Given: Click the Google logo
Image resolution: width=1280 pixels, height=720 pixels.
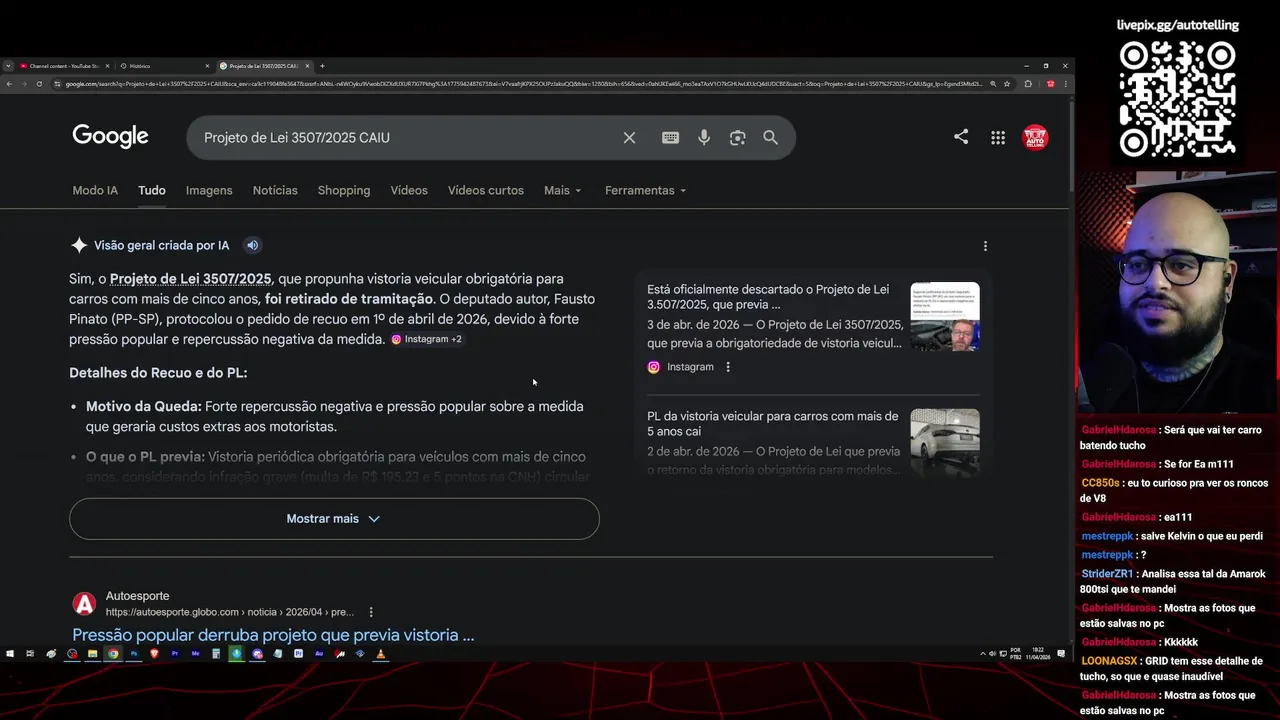Looking at the screenshot, I should [110, 137].
